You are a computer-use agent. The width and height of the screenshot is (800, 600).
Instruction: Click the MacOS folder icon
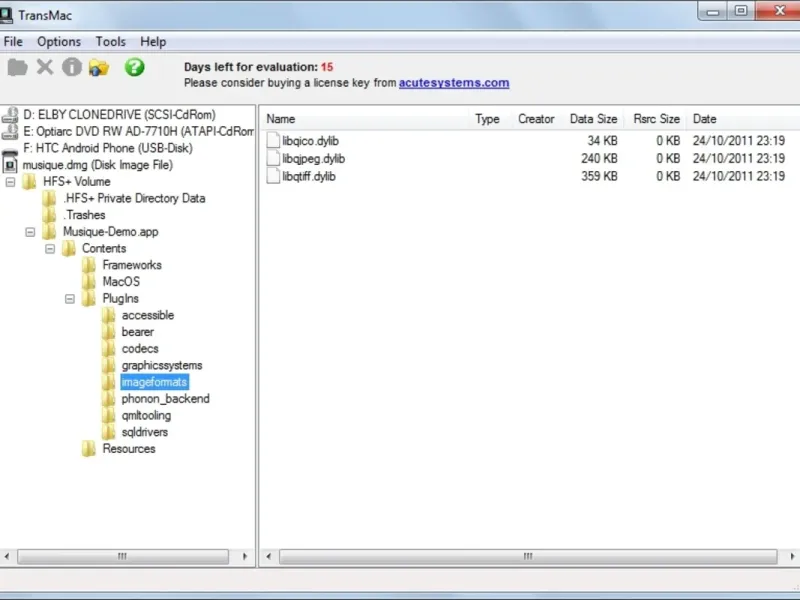(89, 282)
